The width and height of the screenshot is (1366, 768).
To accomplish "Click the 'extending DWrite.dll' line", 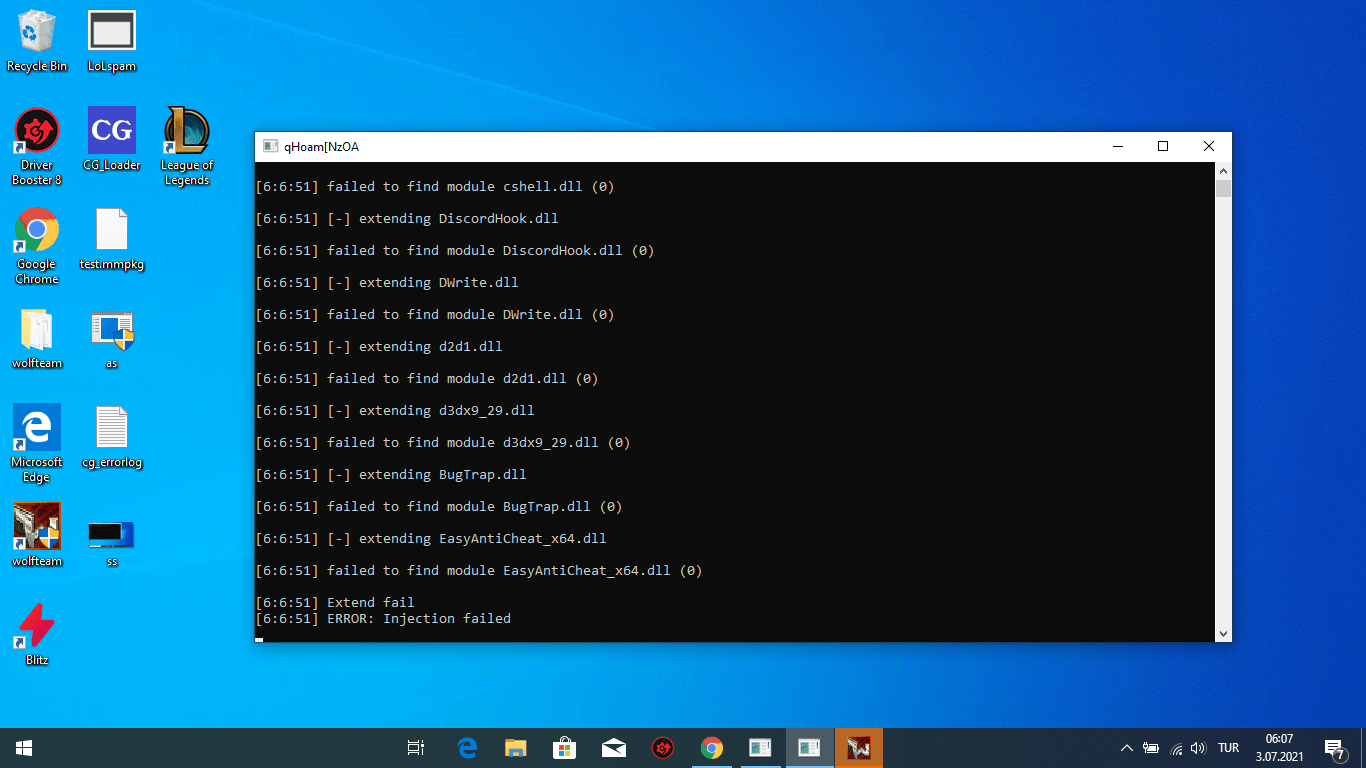I will click(x=386, y=283).
